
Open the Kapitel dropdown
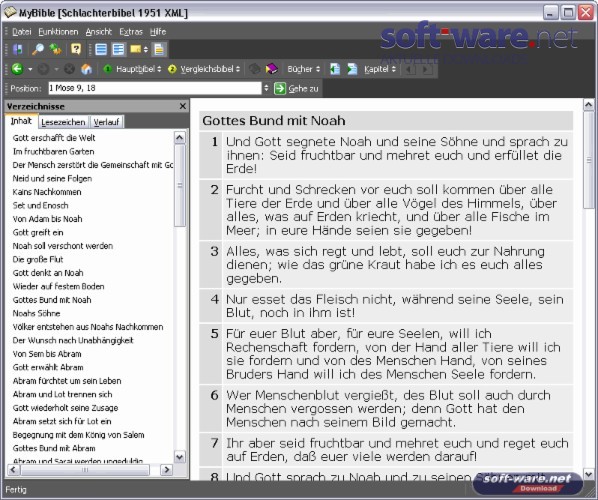[380, 69]
